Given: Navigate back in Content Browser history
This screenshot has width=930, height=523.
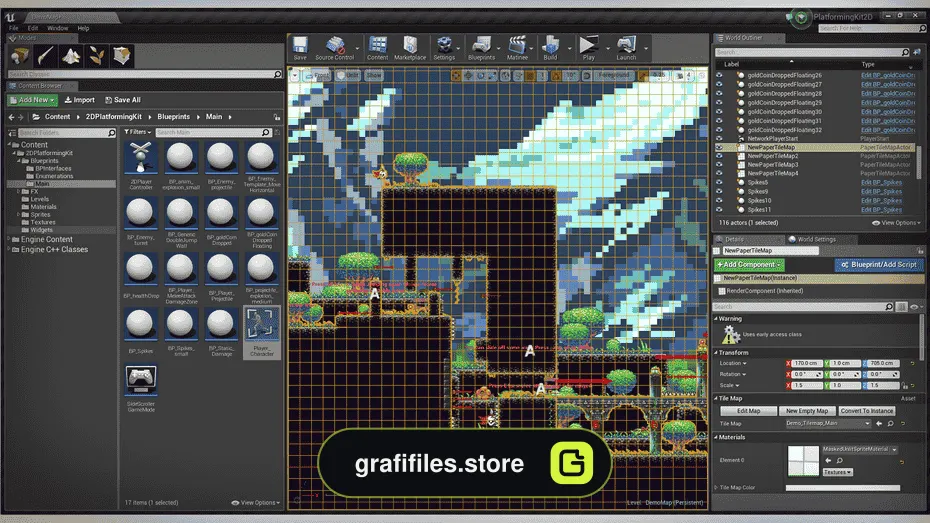Looking at the screenshot, I should [11, 117].
